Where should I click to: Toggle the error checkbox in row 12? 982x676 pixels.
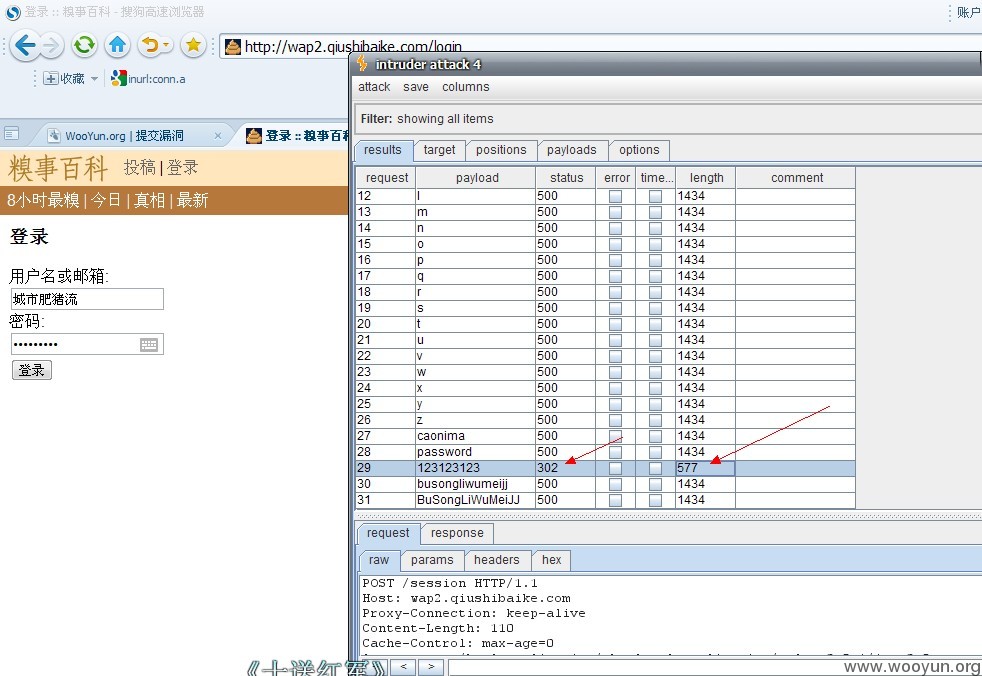point(616,196)
